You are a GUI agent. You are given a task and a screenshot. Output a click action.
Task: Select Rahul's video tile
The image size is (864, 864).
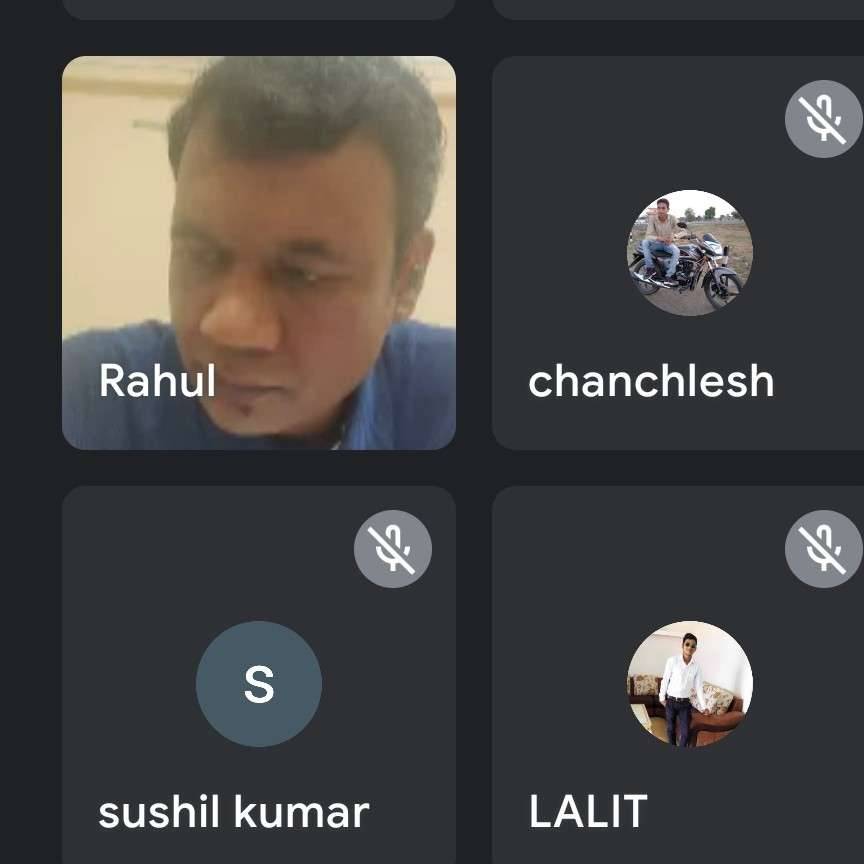click(x=259, y=253)
